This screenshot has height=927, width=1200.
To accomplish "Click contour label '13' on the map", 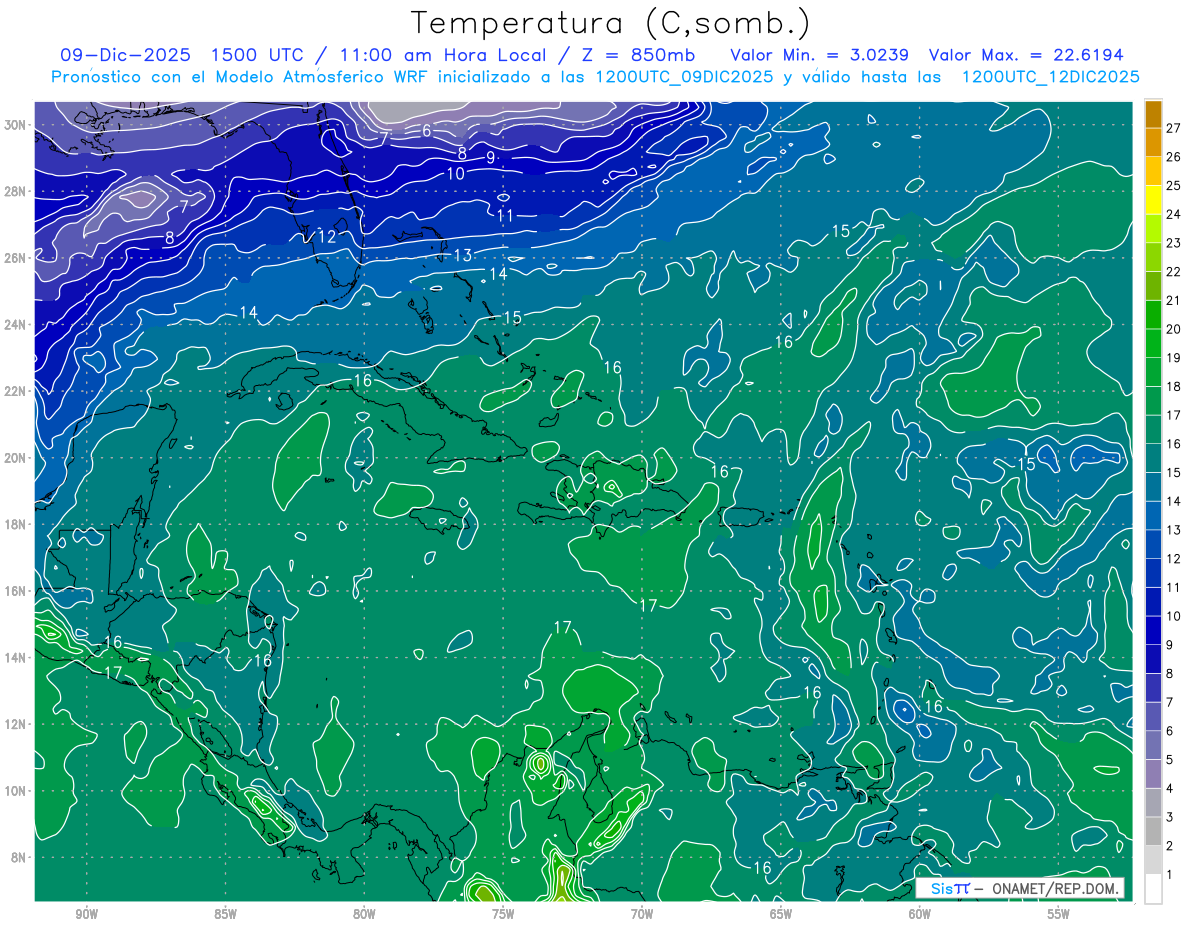I will (463, 256).
